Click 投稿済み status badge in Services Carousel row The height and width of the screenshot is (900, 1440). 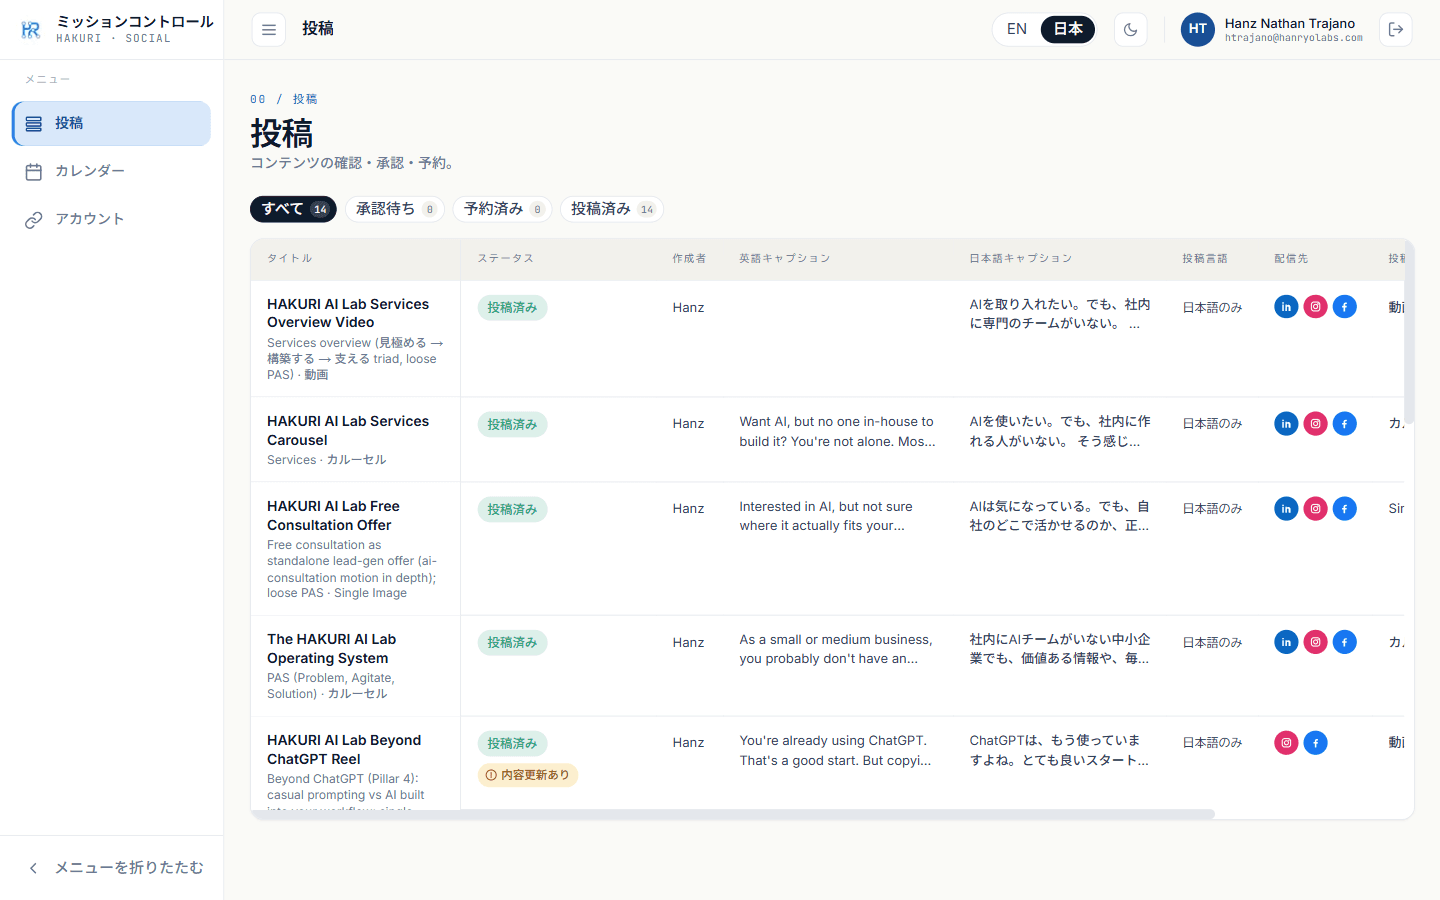pos(512,425)
